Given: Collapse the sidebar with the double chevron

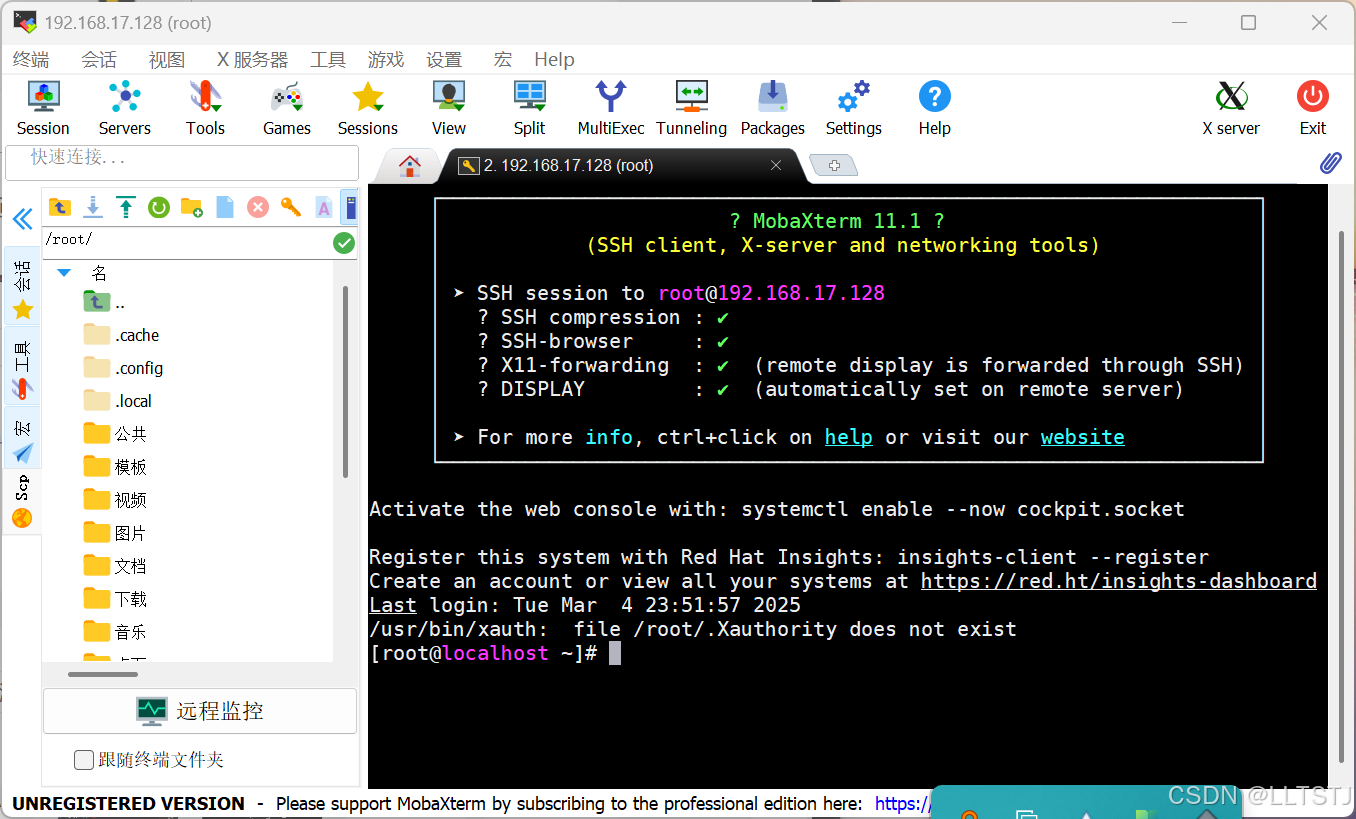Looking at the screenshot, I should click(22, 219).
